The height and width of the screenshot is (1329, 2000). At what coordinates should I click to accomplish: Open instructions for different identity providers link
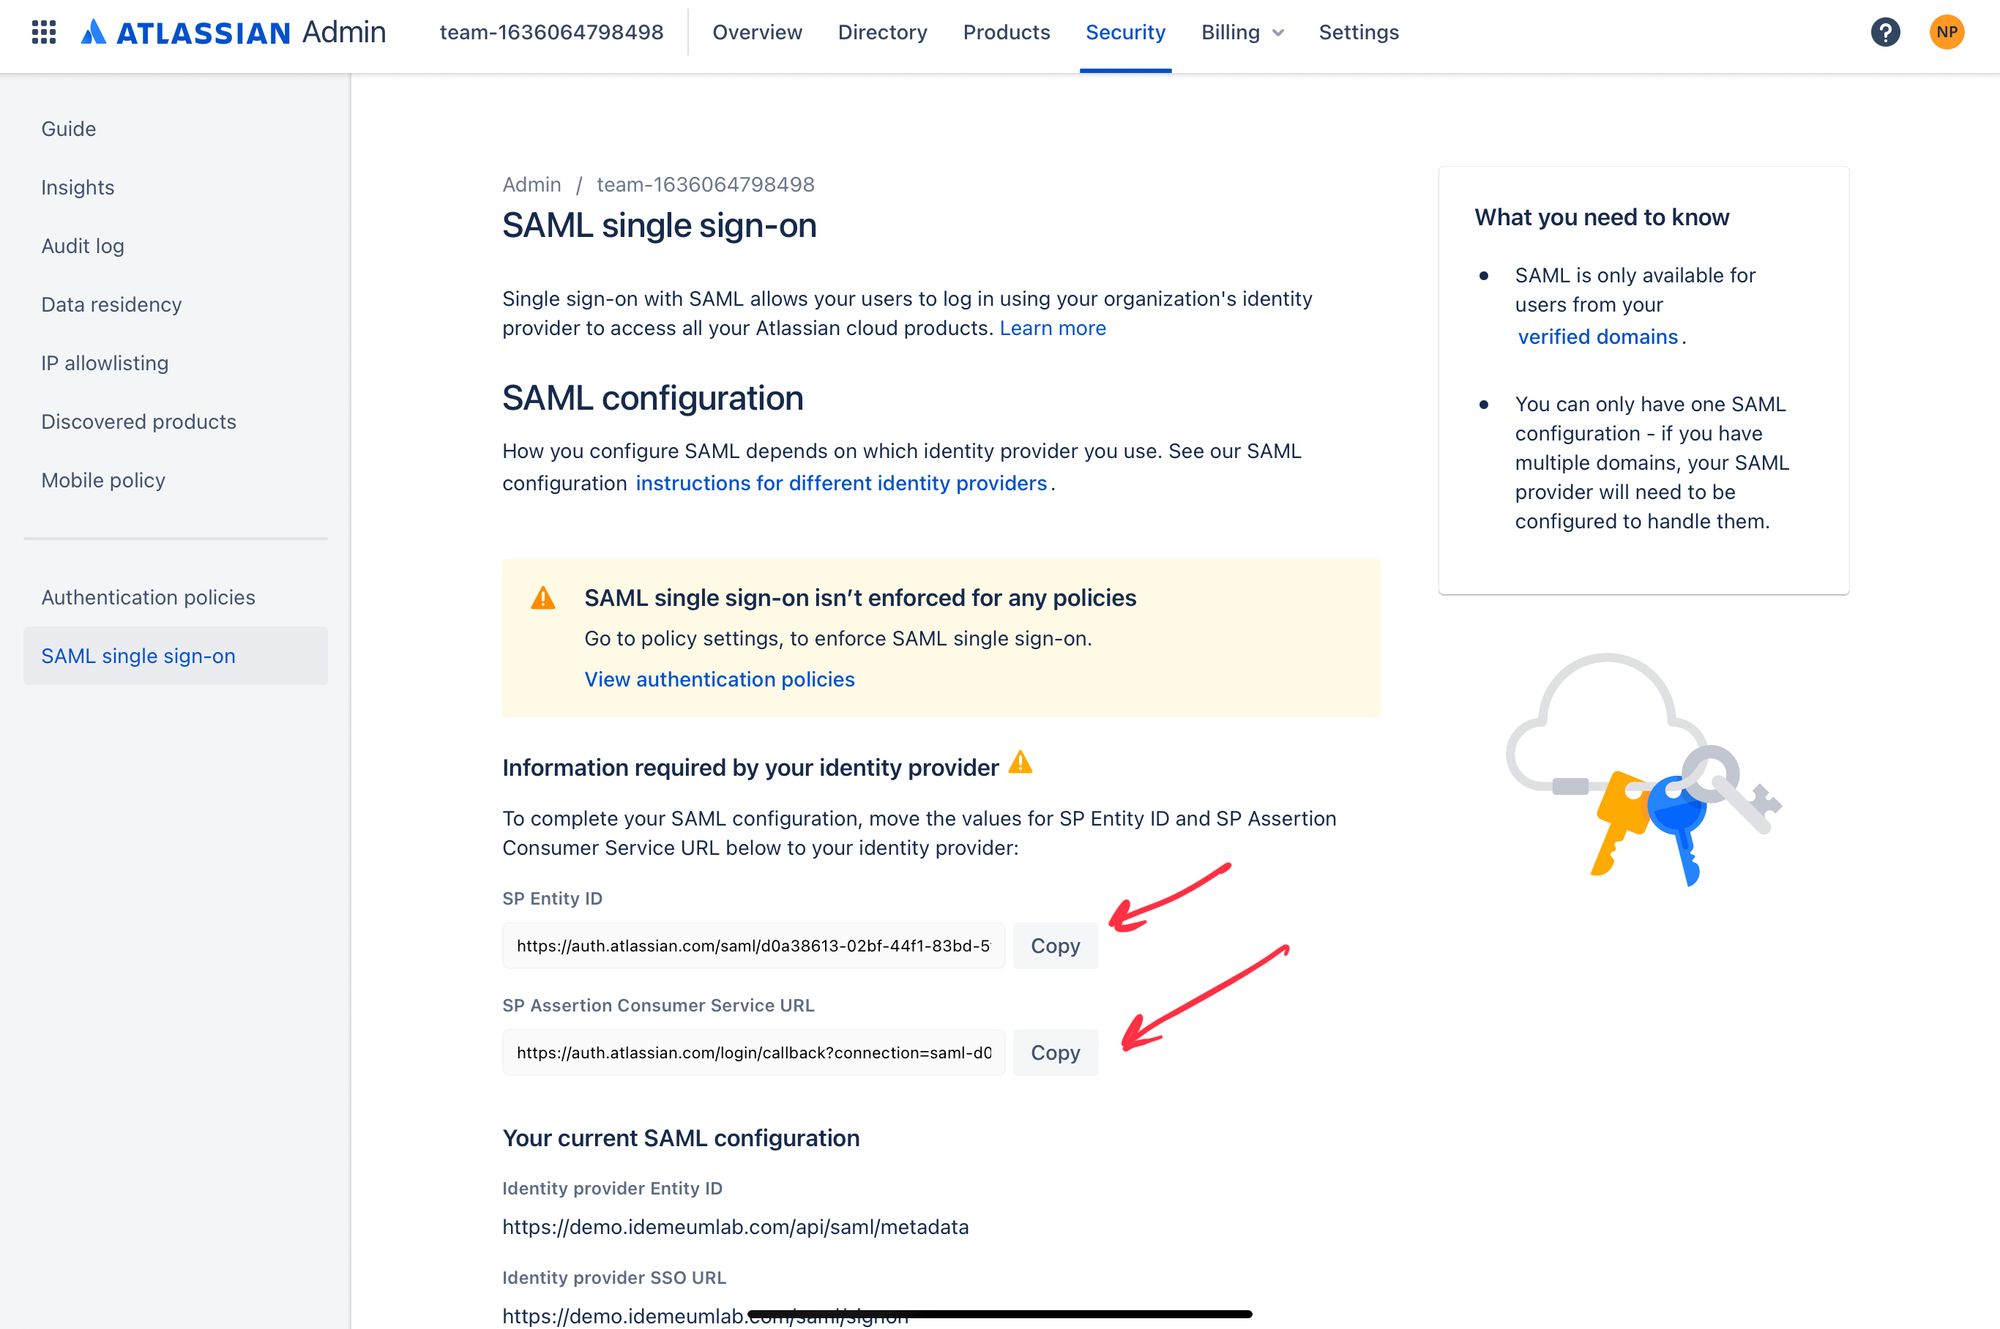[841, 483]
